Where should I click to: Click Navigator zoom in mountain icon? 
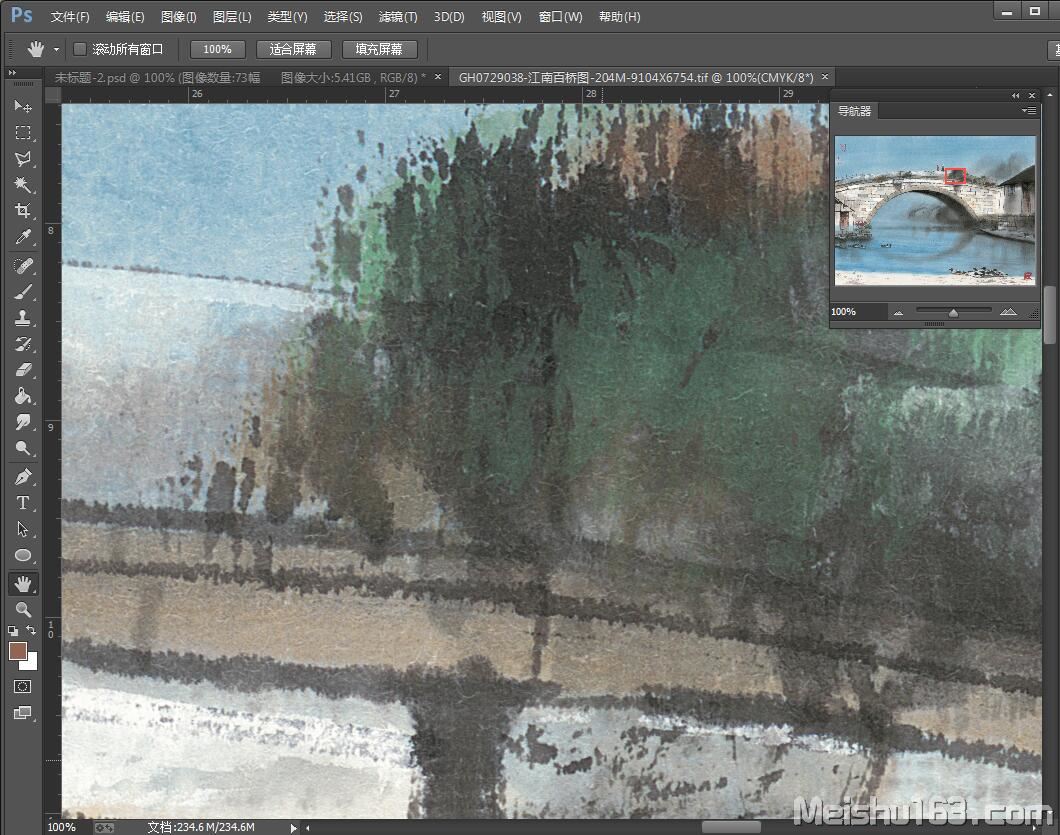point(1008,312)
